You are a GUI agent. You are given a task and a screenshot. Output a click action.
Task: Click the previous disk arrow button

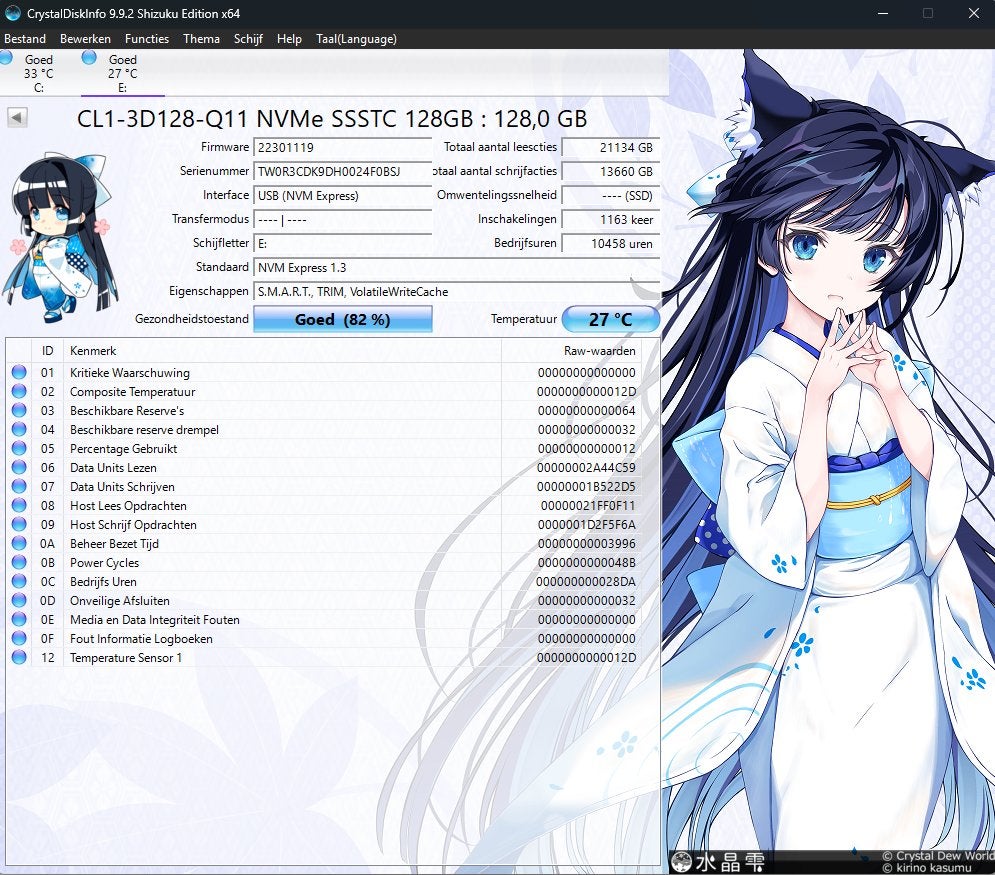17,117
